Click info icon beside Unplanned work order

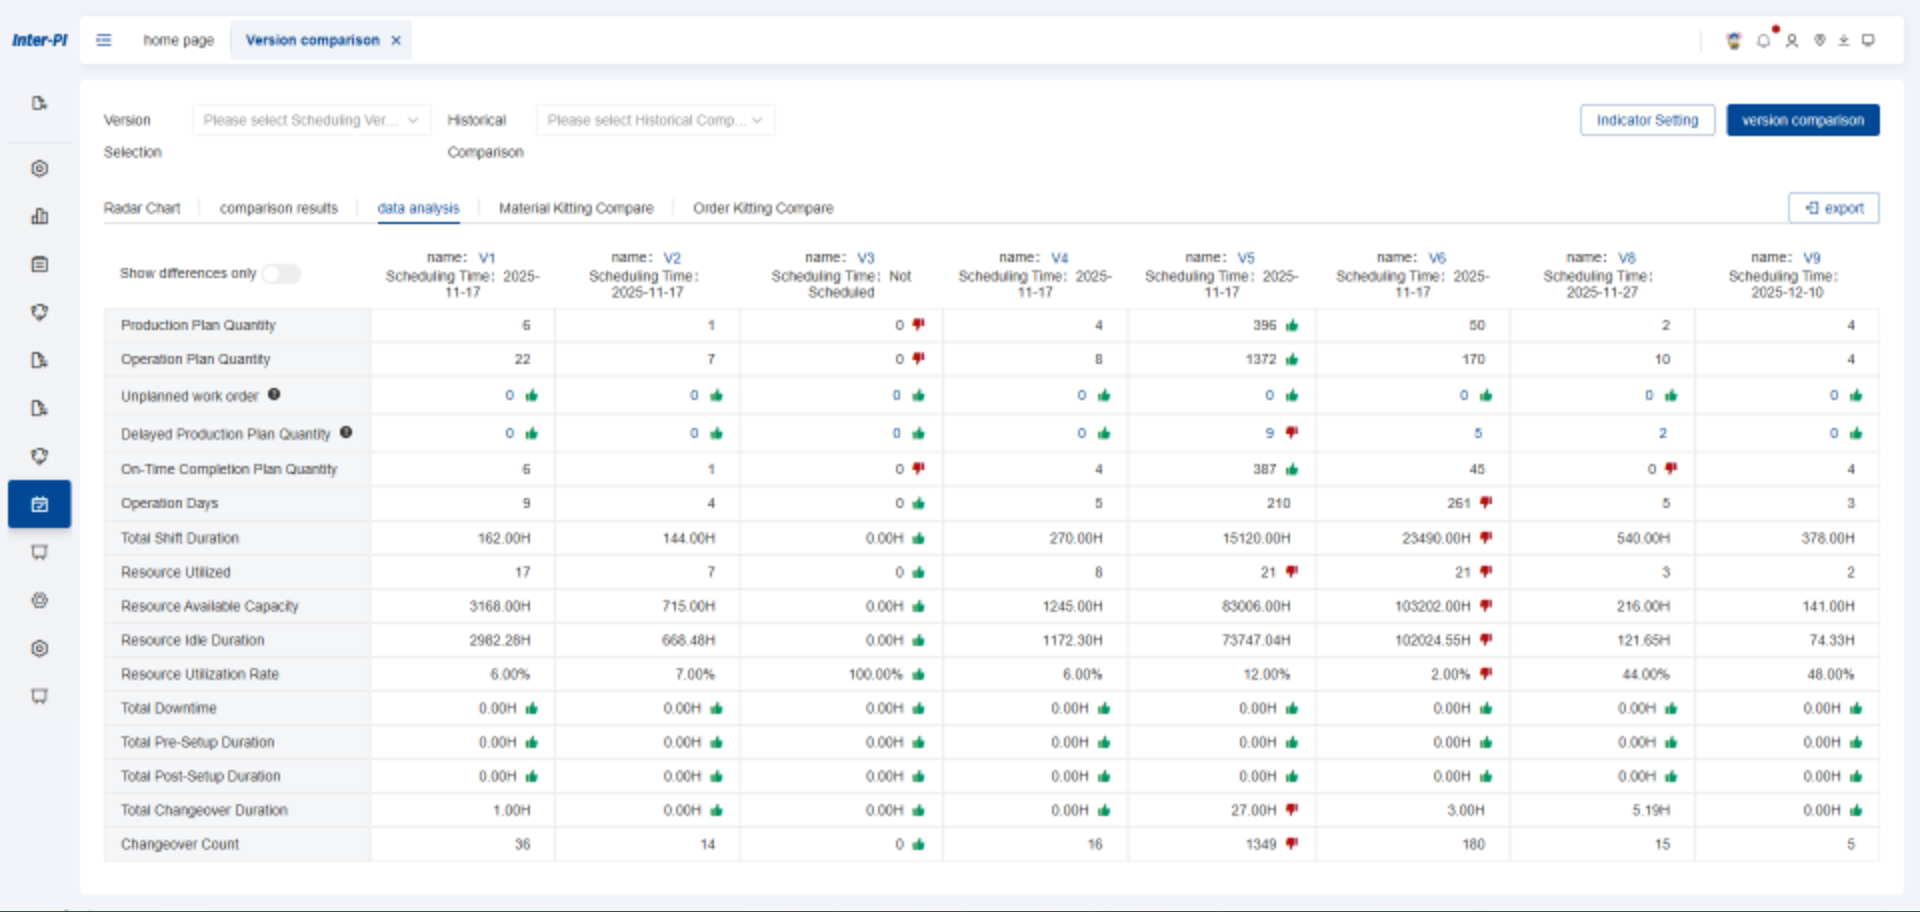click(x=274, y=394)
